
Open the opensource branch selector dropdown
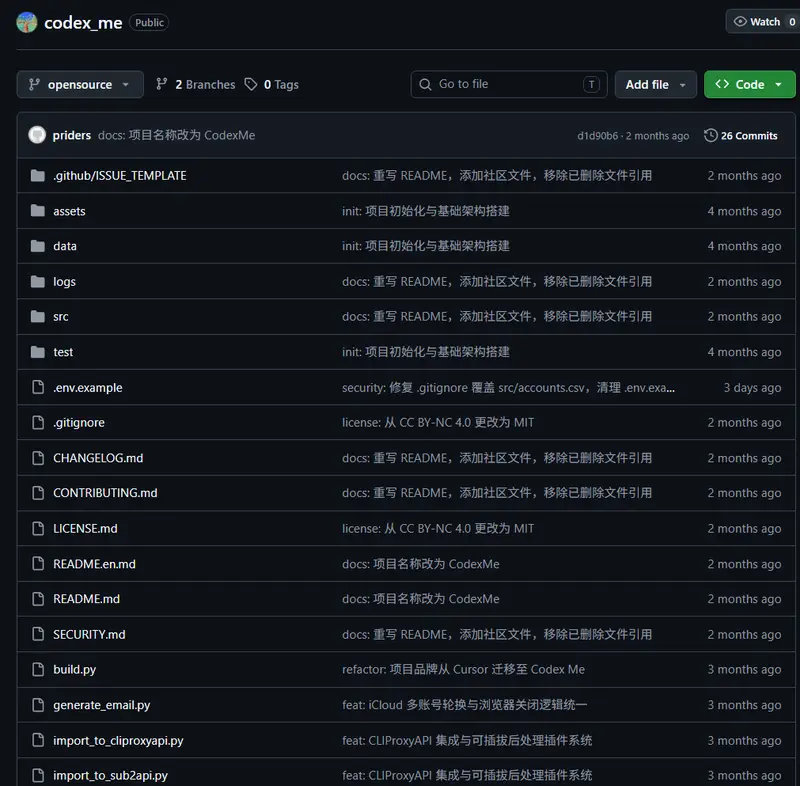80,84
